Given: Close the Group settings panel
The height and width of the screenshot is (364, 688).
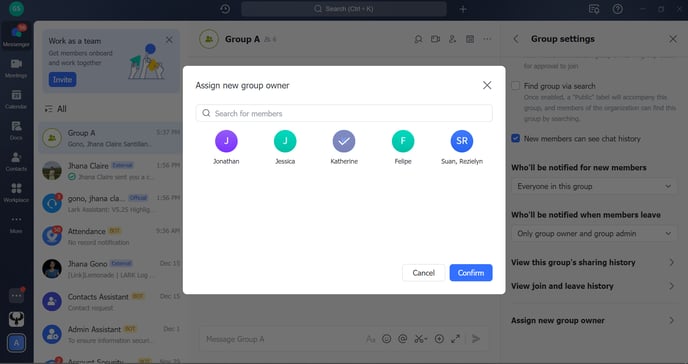Looking at the screenshot, I should (673, 39).
